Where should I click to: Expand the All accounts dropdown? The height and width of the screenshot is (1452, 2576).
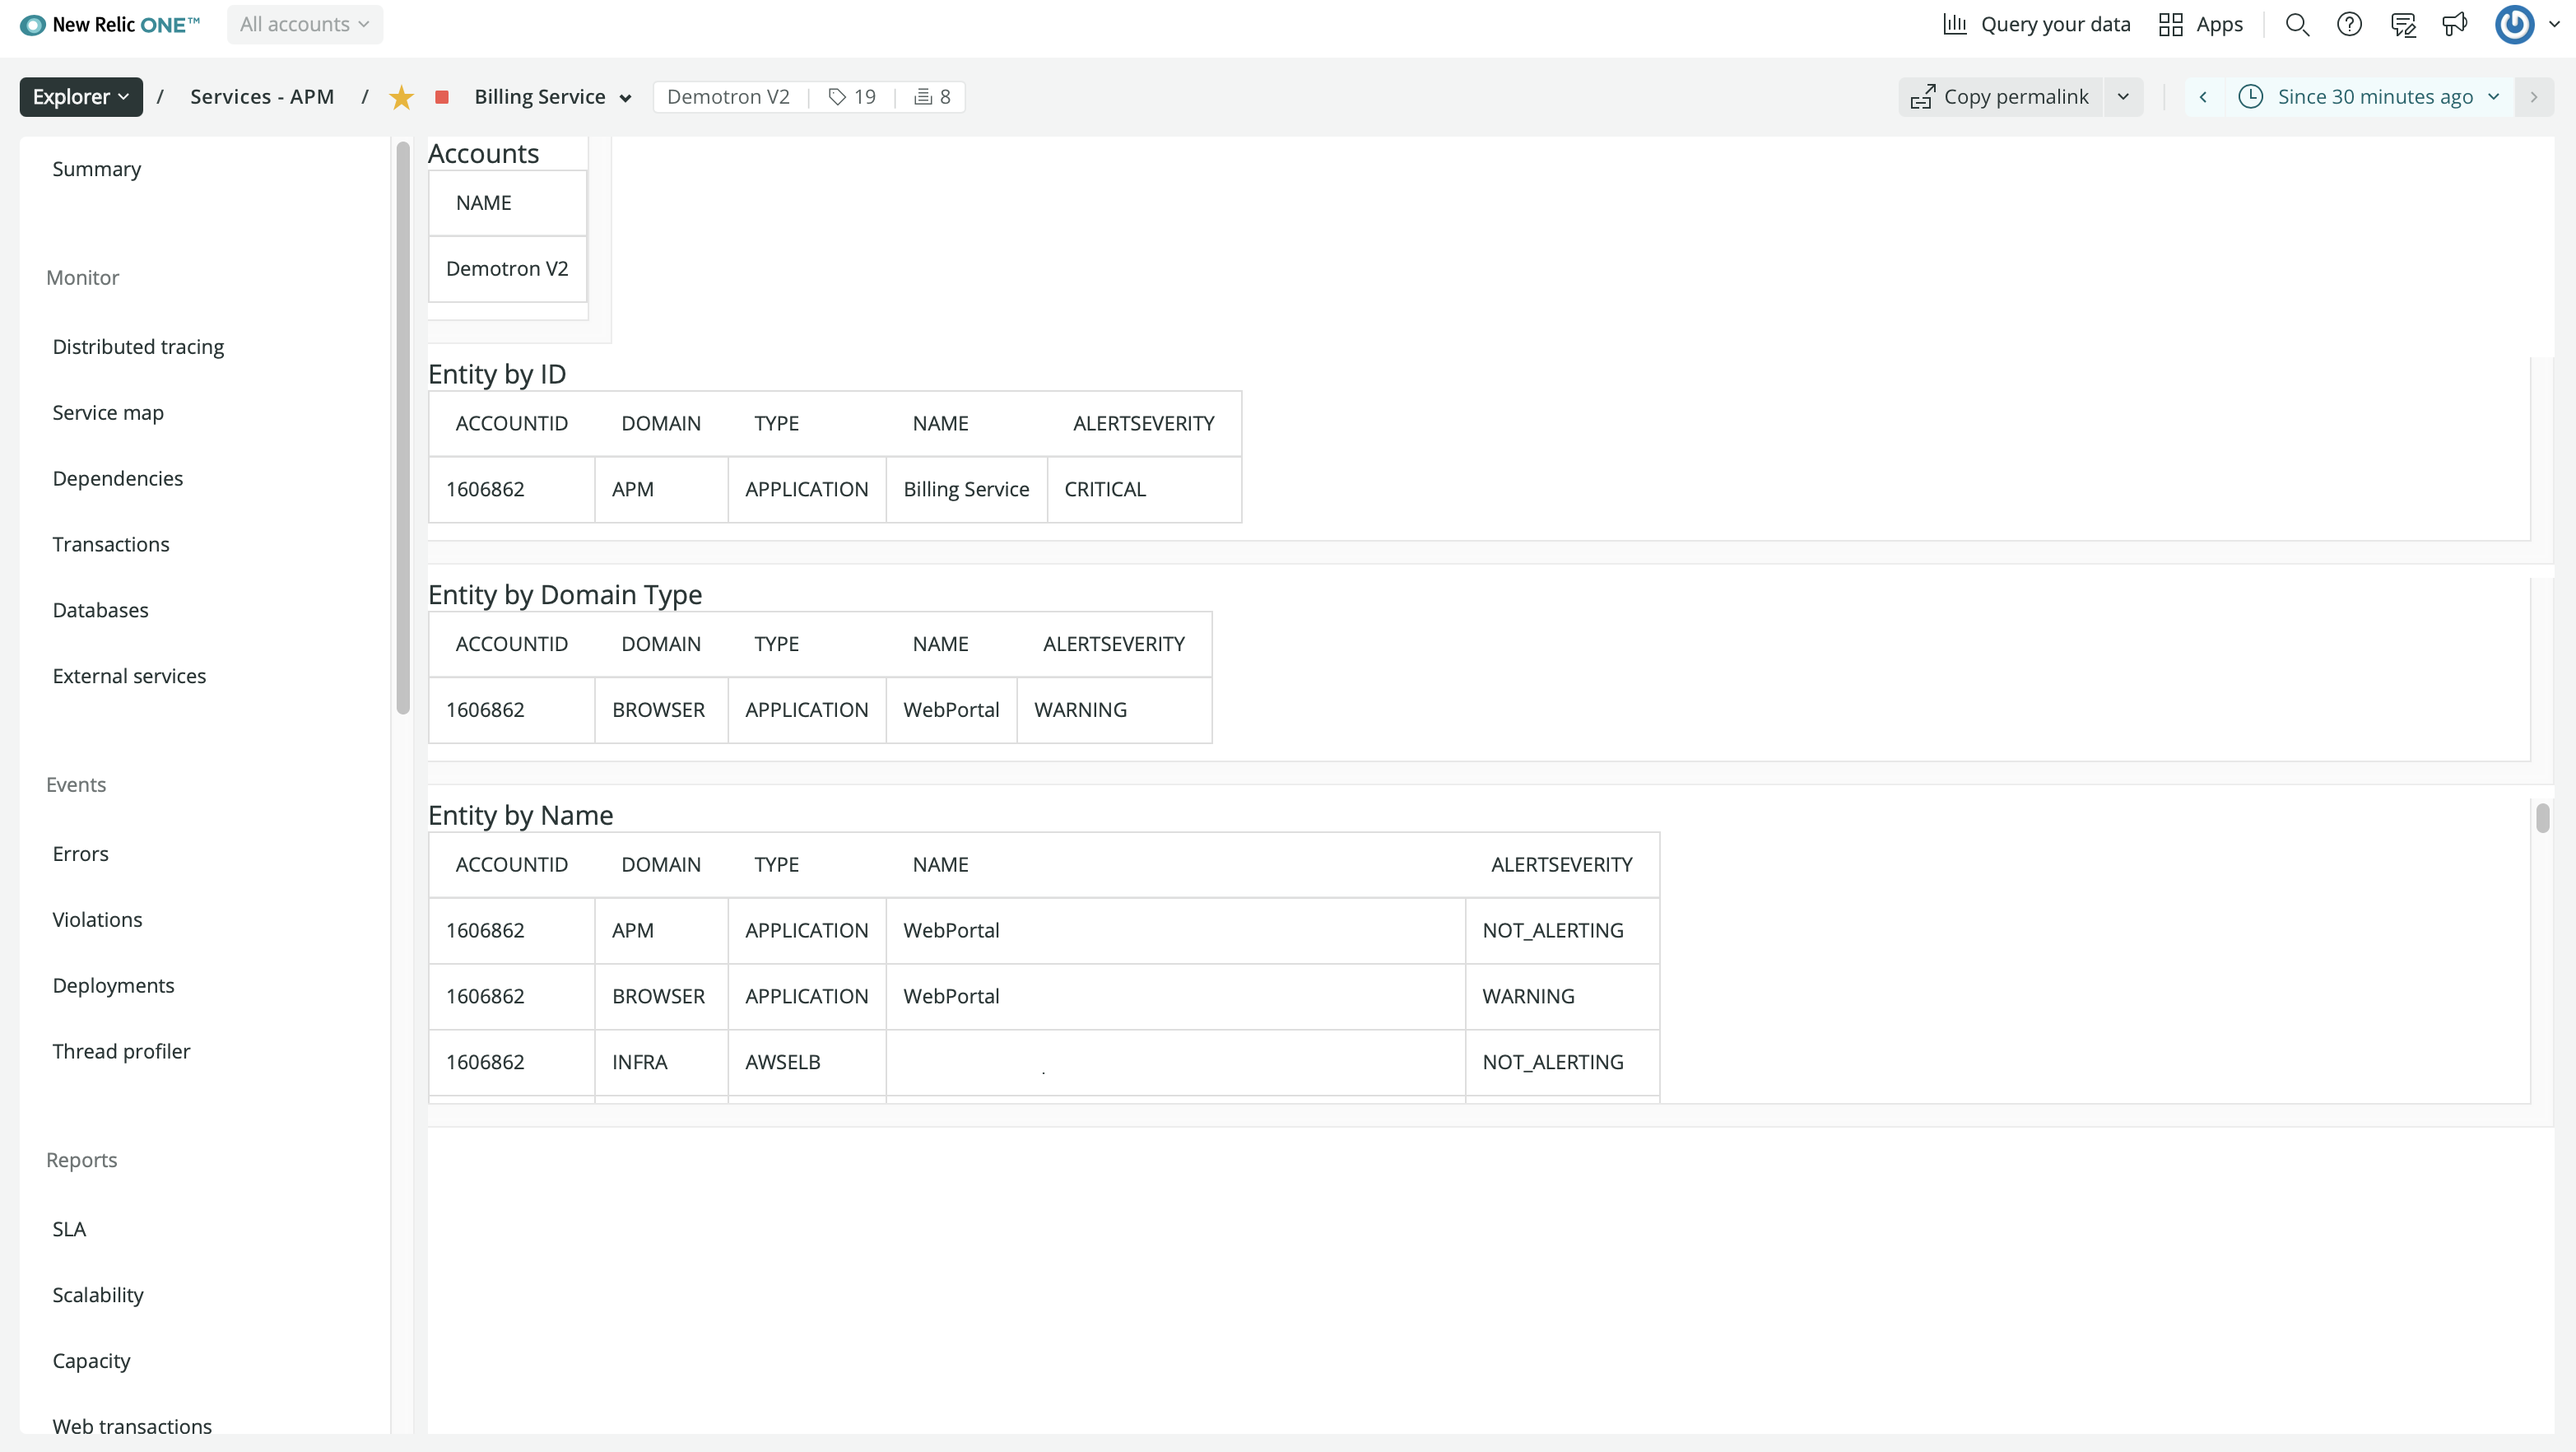pyautogui.click(x=304, y=24)
